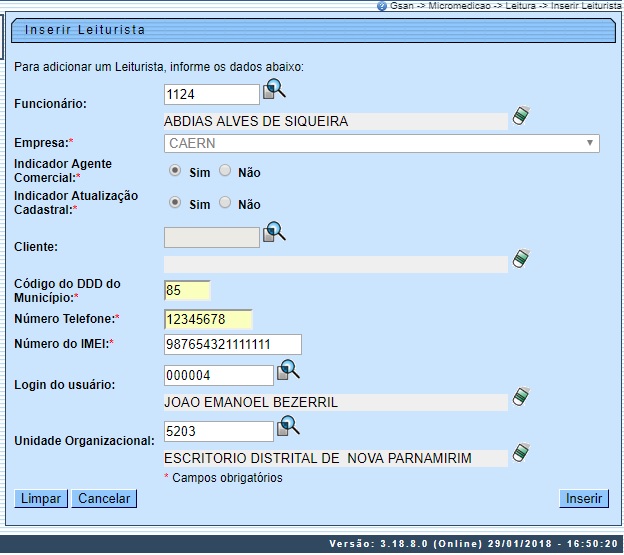Focus the Número do IMEI field

(233, 345)
